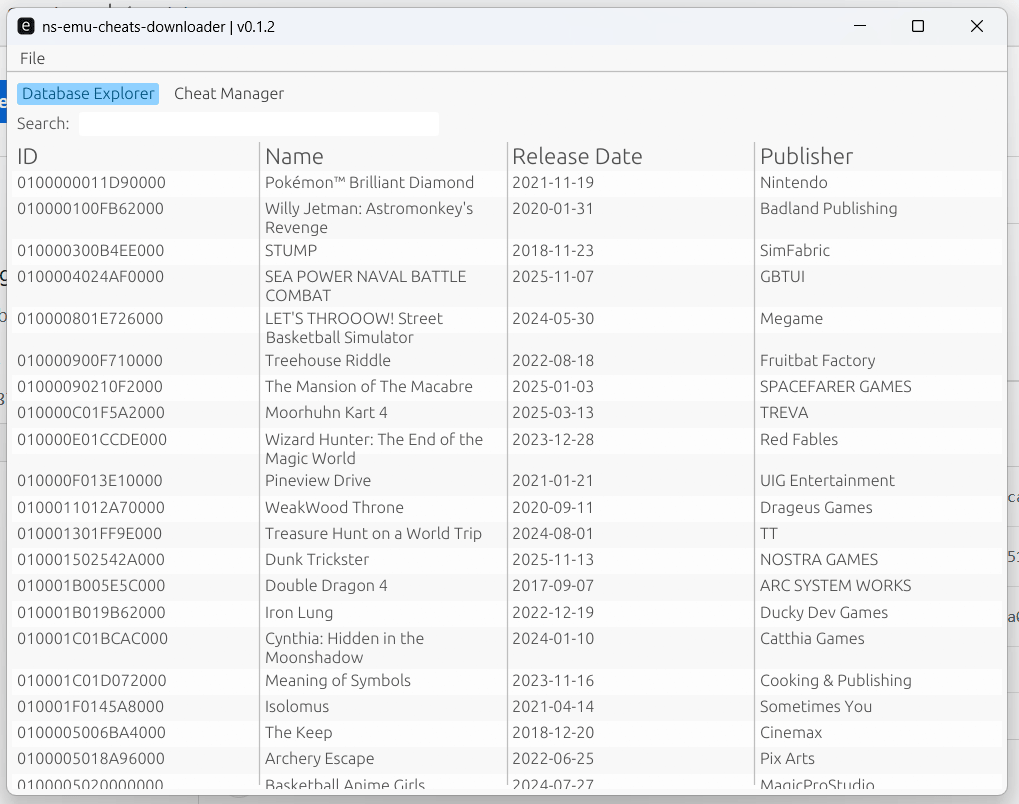Select Pineview Drive entry

[318, 480]
